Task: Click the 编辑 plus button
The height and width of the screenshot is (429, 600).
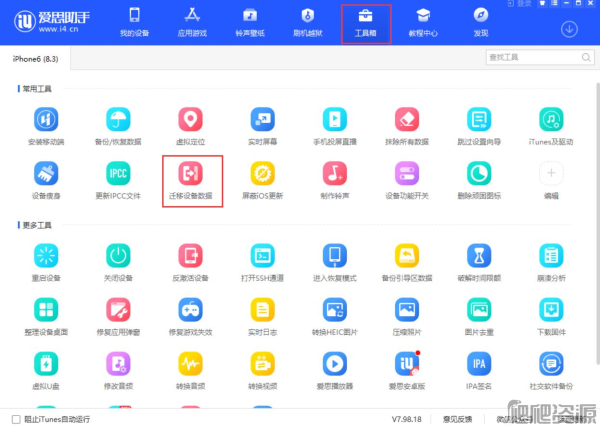Action: click(551, 173)
